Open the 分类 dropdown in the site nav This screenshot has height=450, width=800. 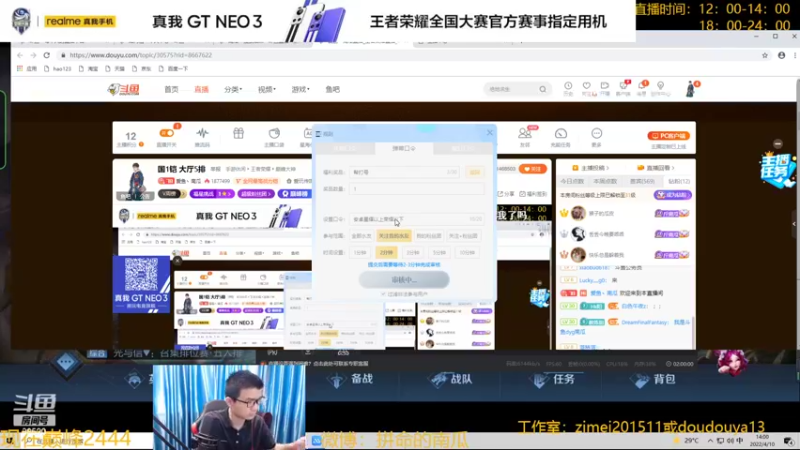click(233, 89)
